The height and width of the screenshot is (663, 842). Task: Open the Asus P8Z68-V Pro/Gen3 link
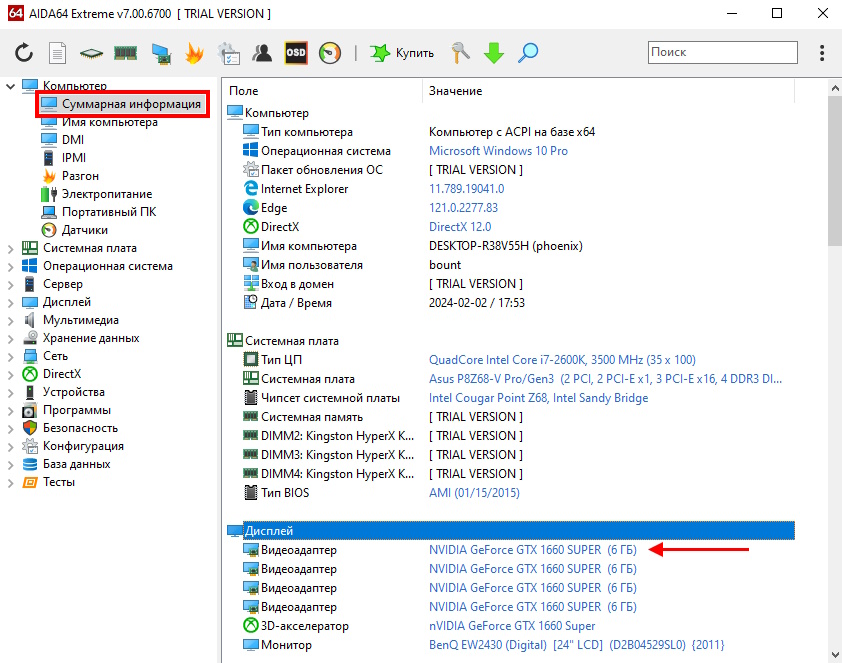(x=605, y=379)
